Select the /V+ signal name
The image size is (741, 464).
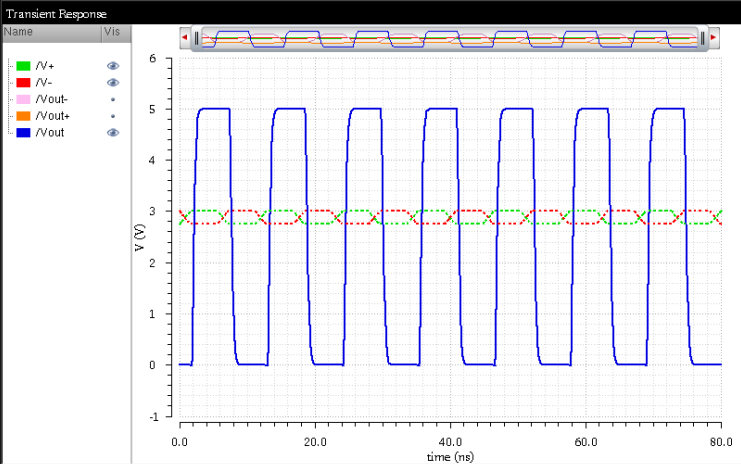coord(45,66)
